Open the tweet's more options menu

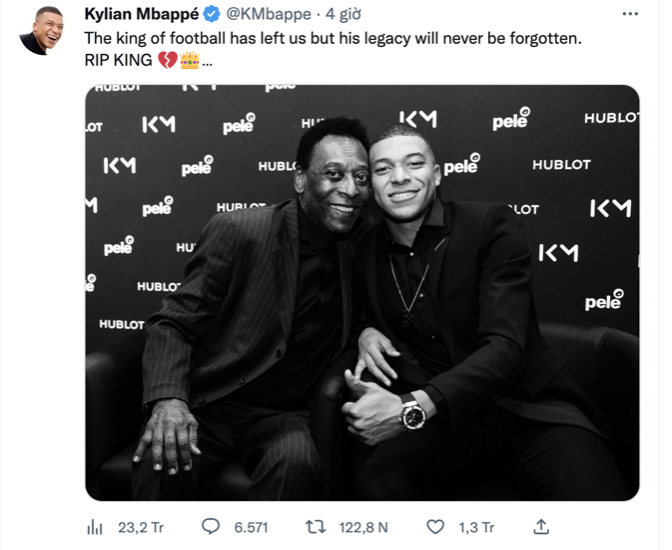[x=630, y=14]
